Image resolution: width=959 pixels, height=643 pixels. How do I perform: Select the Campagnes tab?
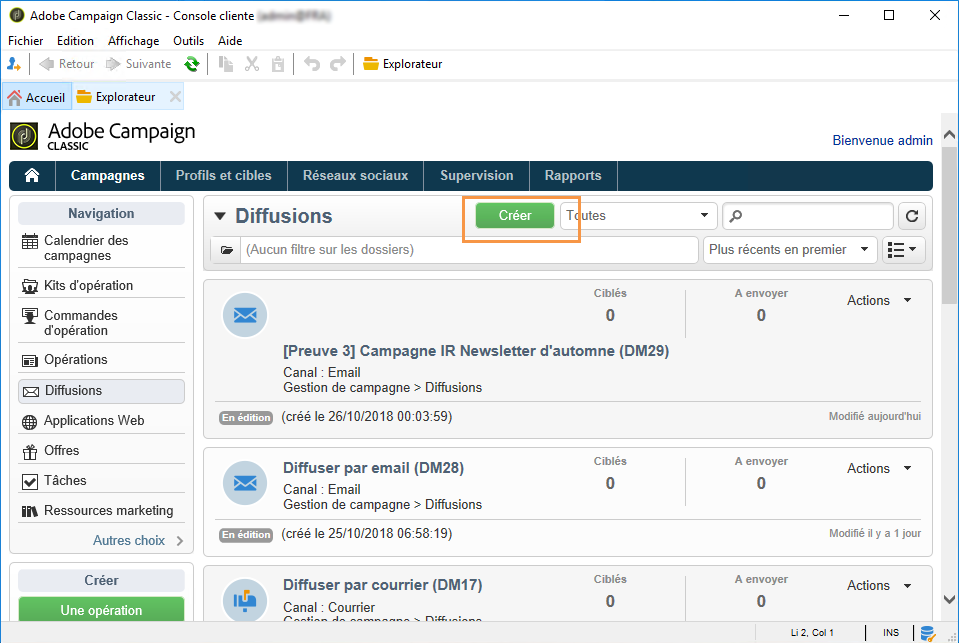(108, 176)
